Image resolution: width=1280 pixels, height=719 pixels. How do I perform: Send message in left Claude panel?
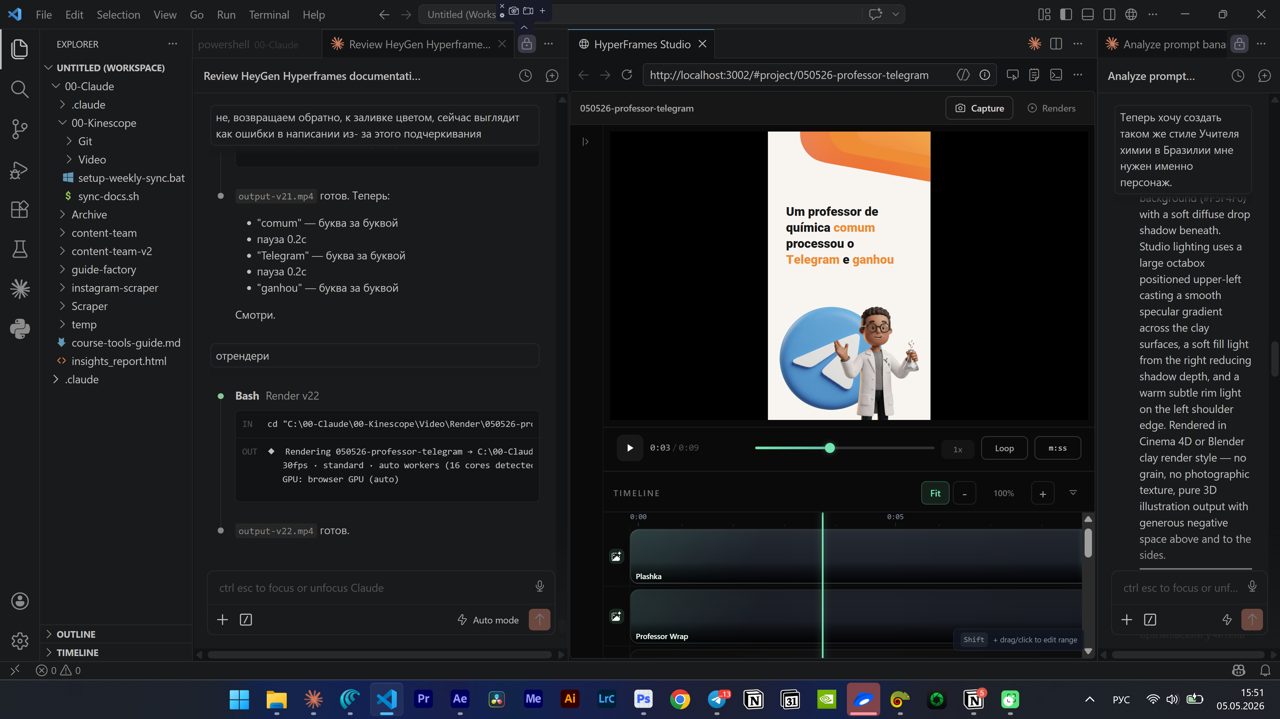(539, 620)
